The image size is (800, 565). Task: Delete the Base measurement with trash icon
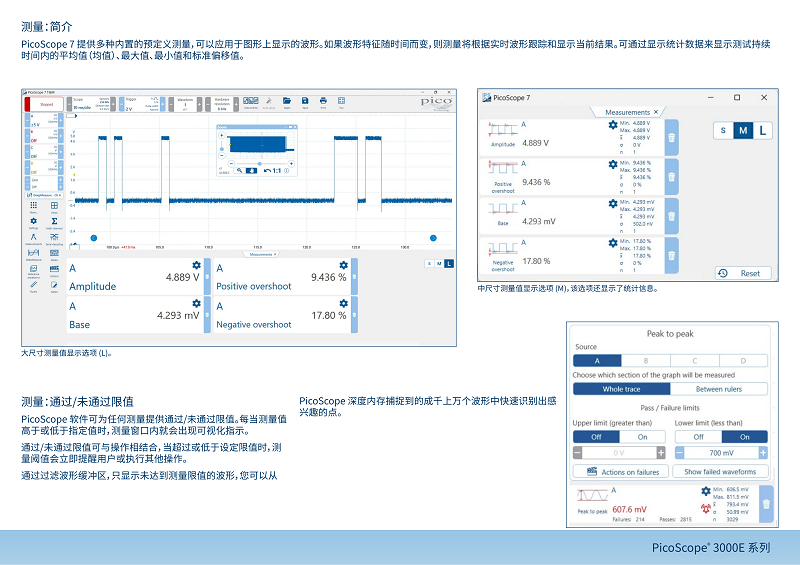(x=671, y=216)
